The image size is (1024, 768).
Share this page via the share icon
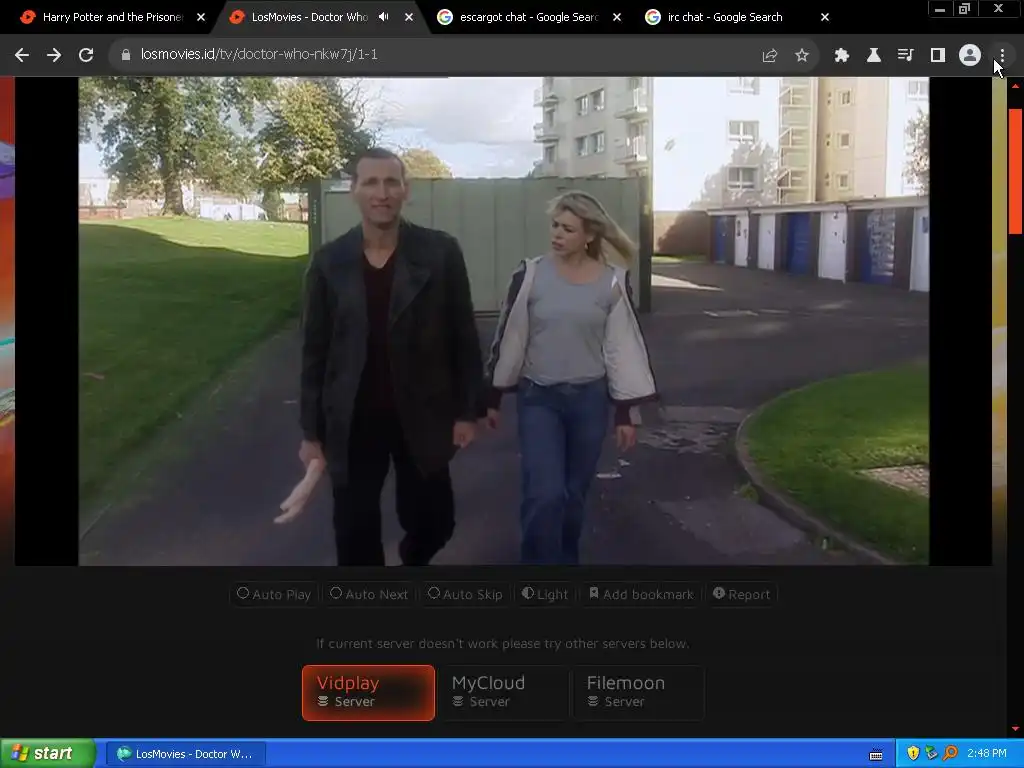tap(769, 56)
